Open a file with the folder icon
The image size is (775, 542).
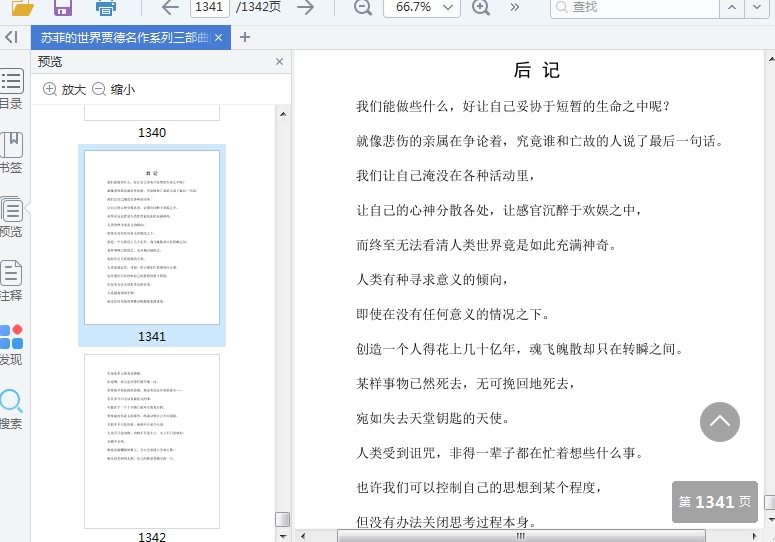pos(23,7)
